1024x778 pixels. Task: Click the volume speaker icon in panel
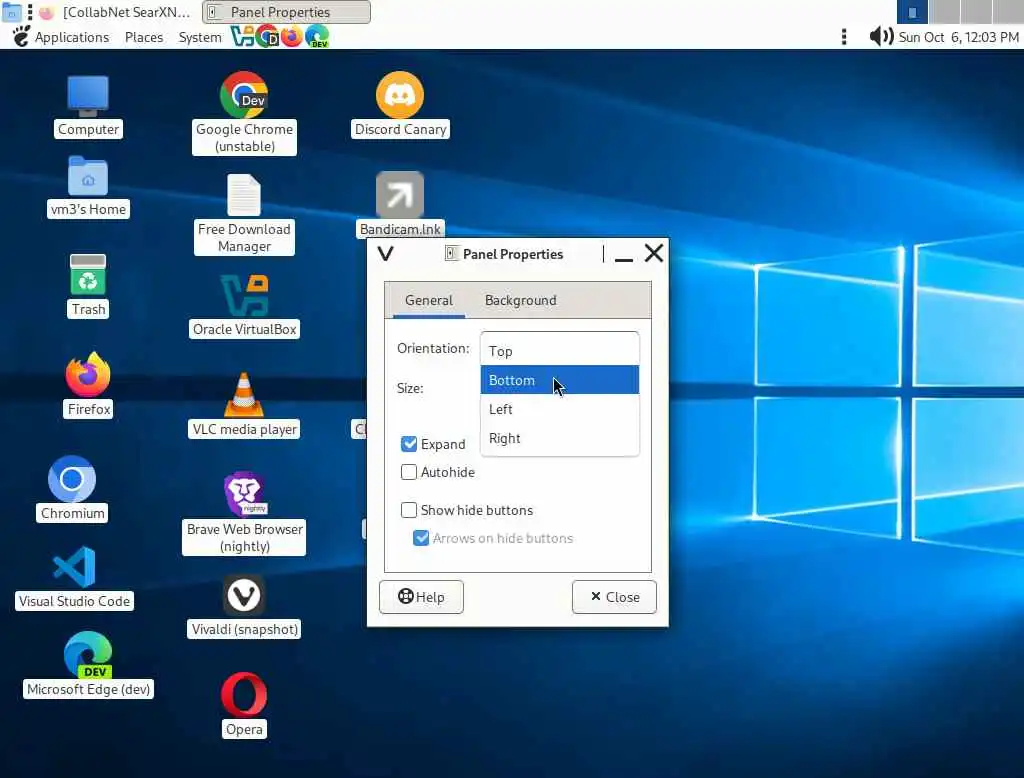click(x=881, y=36)
